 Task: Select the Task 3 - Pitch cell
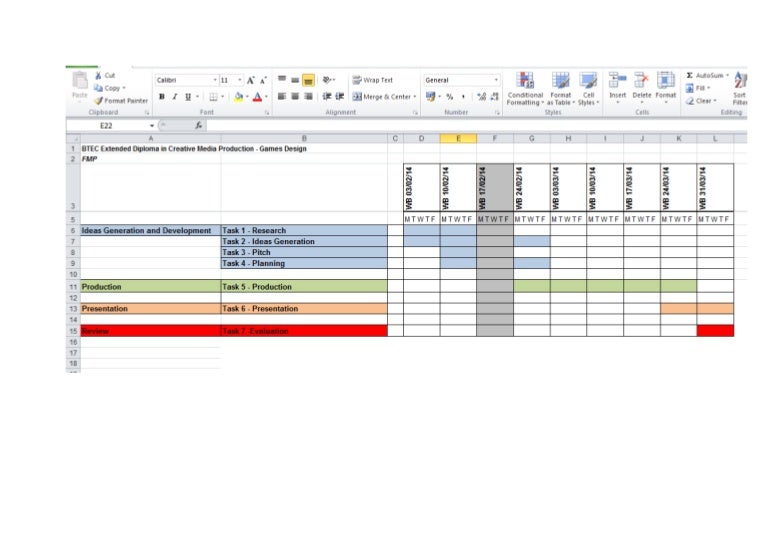[x=304, y=253]
